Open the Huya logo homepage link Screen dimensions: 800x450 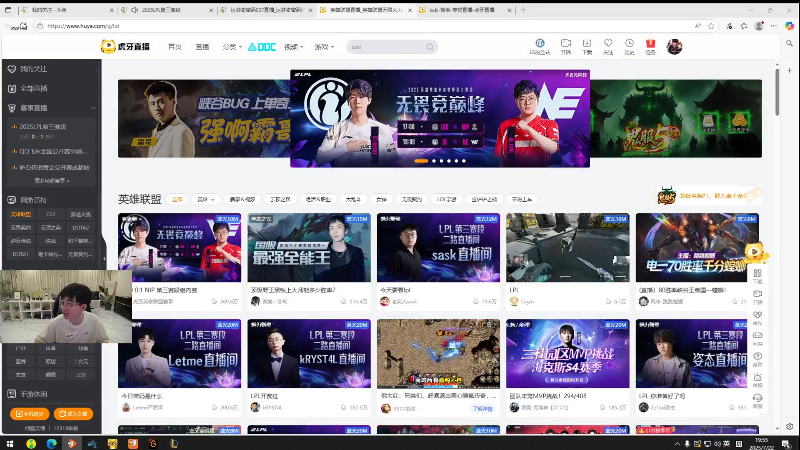(125, 46)
